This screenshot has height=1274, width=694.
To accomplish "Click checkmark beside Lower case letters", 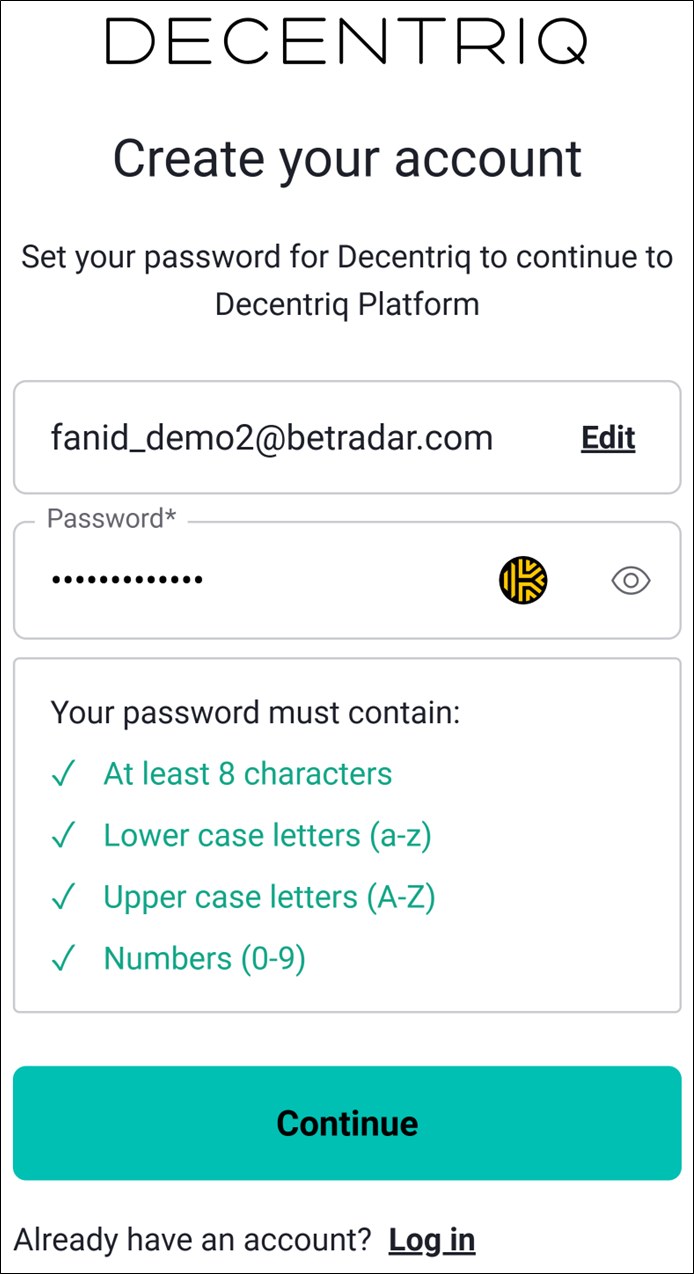I will coord(64,836).
